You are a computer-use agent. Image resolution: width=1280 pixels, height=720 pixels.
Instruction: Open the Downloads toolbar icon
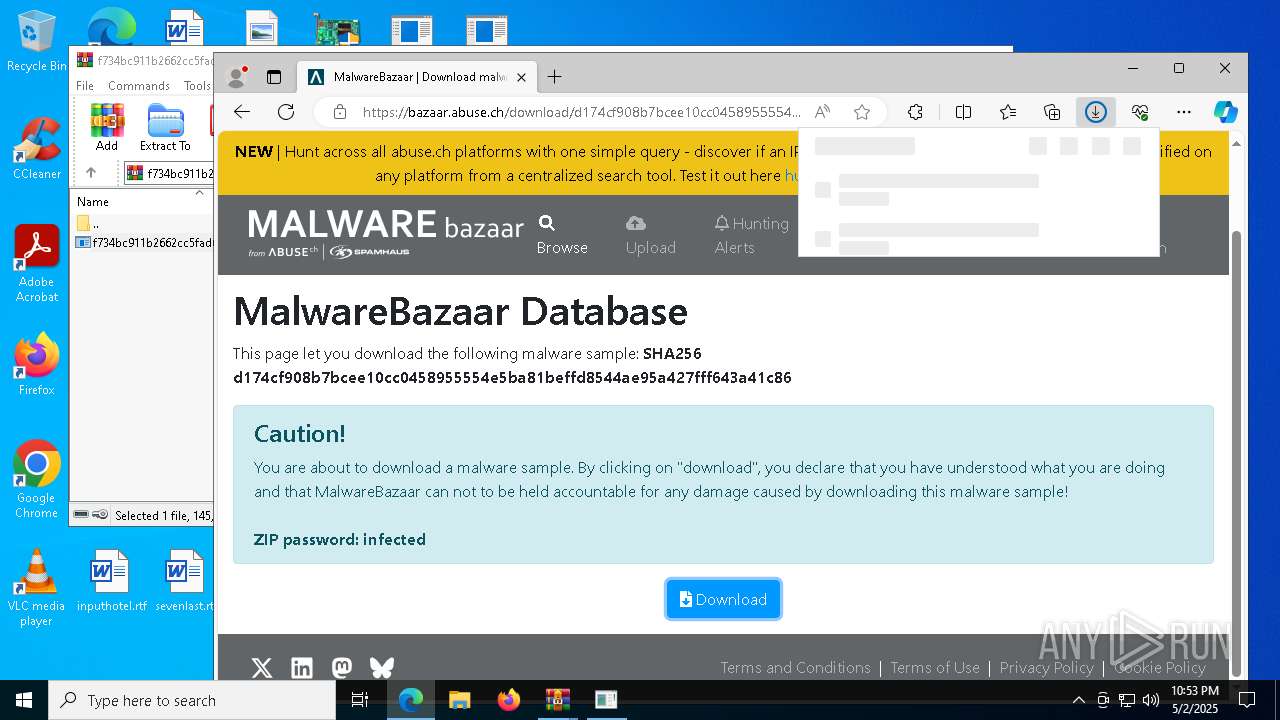[1096, 112]
